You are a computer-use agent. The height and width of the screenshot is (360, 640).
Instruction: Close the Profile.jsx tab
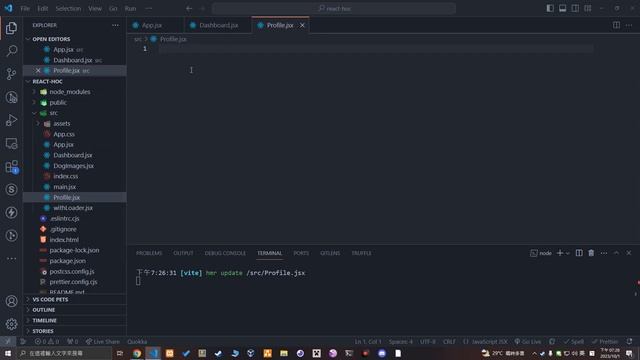tap(302, 25)
